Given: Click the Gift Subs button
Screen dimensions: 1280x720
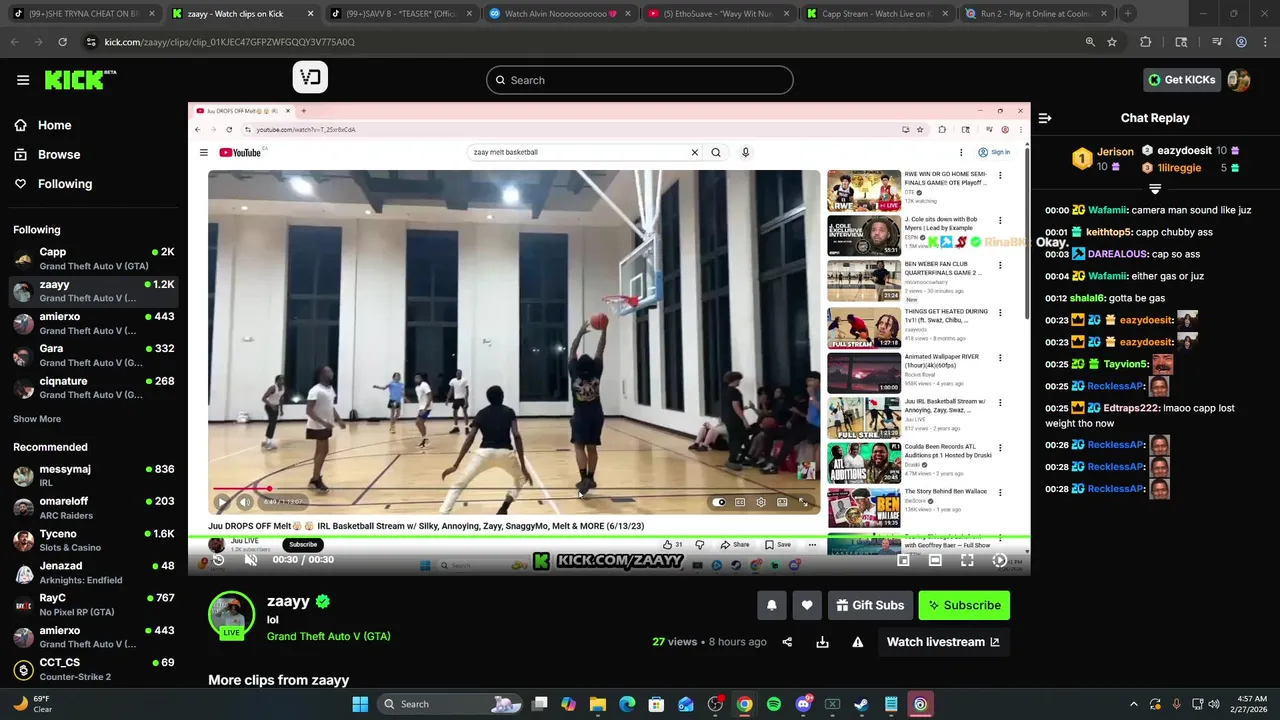Looking at the screenshot, I should (x=870, y=605).
